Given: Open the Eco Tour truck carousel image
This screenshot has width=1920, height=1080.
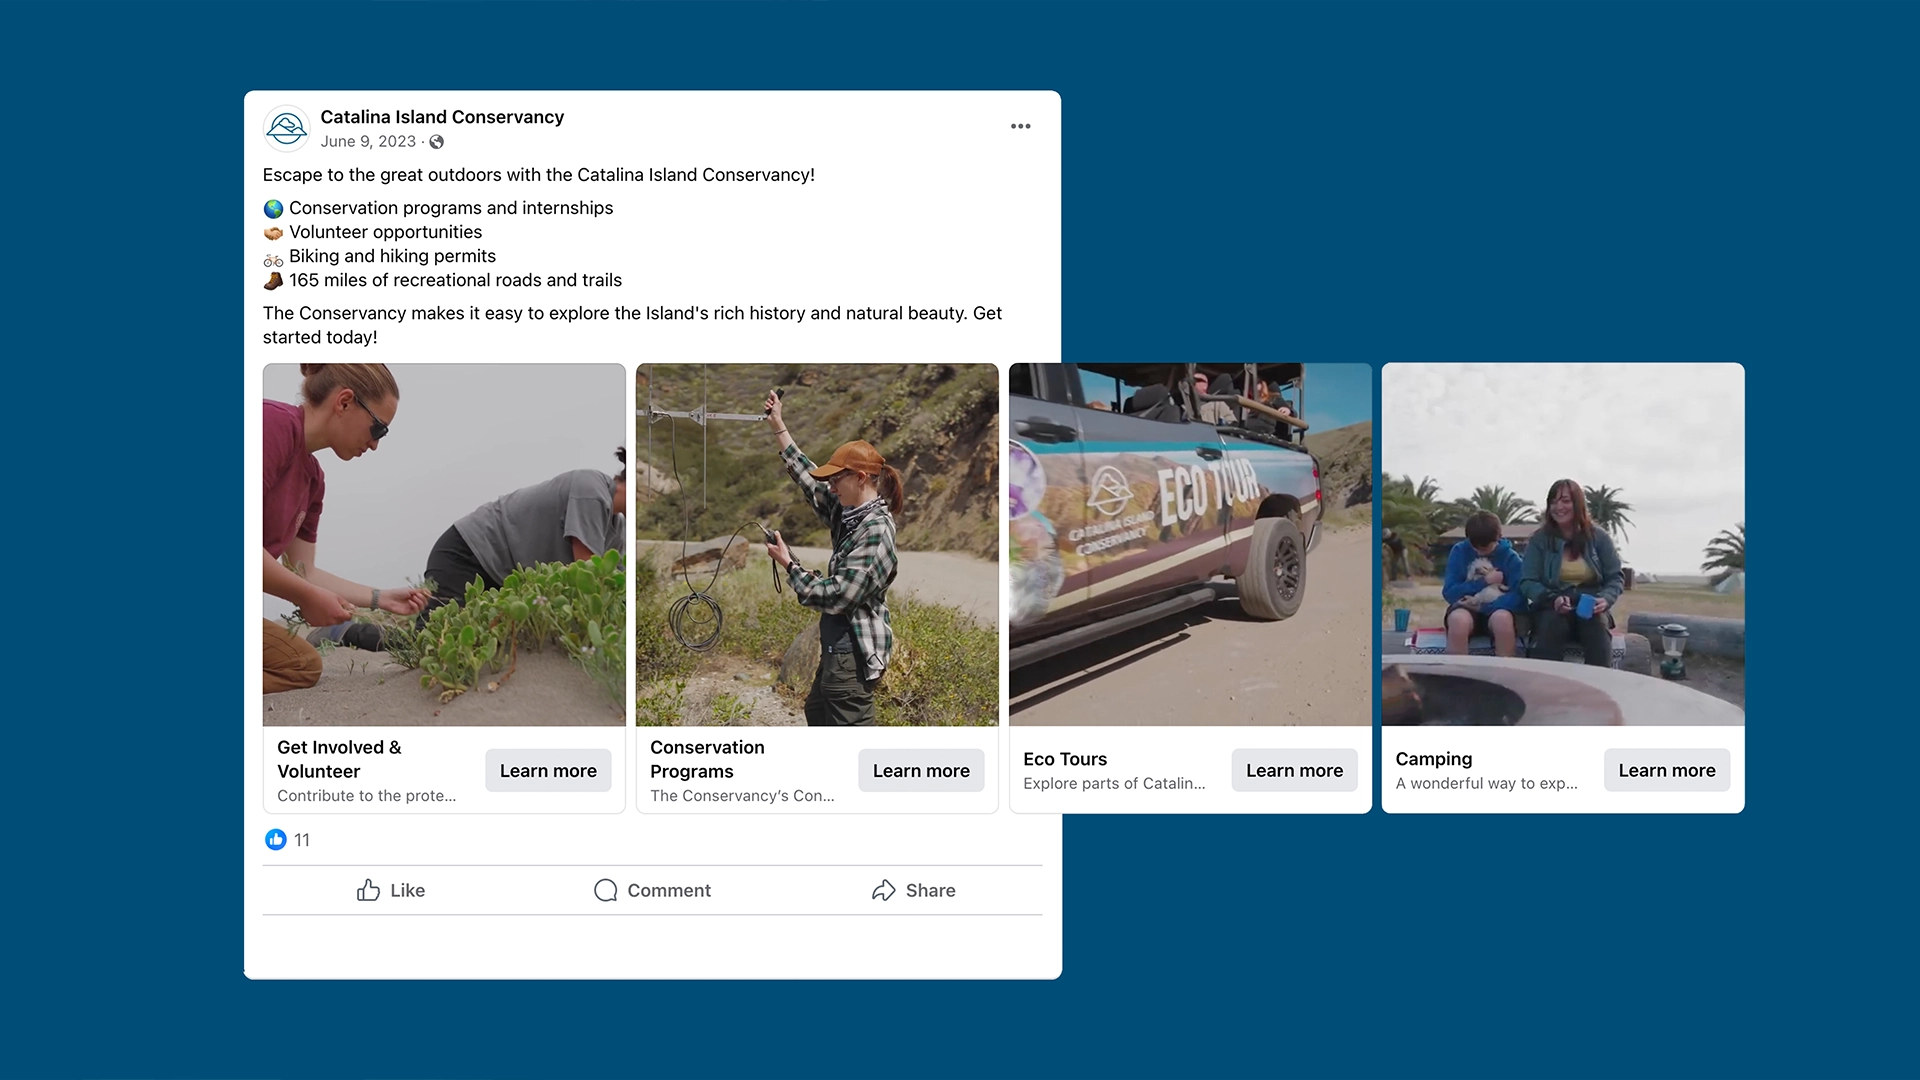Looking at the screenshot, I should pyautogui.click(x=1190, y=544).
